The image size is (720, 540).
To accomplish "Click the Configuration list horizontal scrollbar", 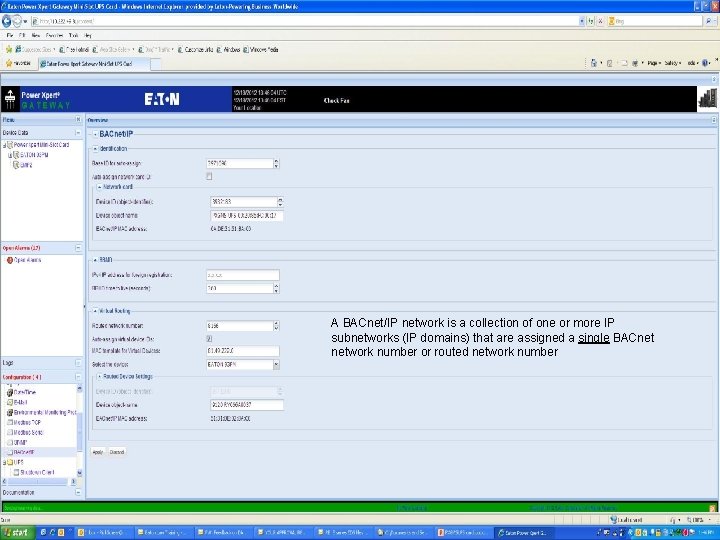I will click(39, 481).
